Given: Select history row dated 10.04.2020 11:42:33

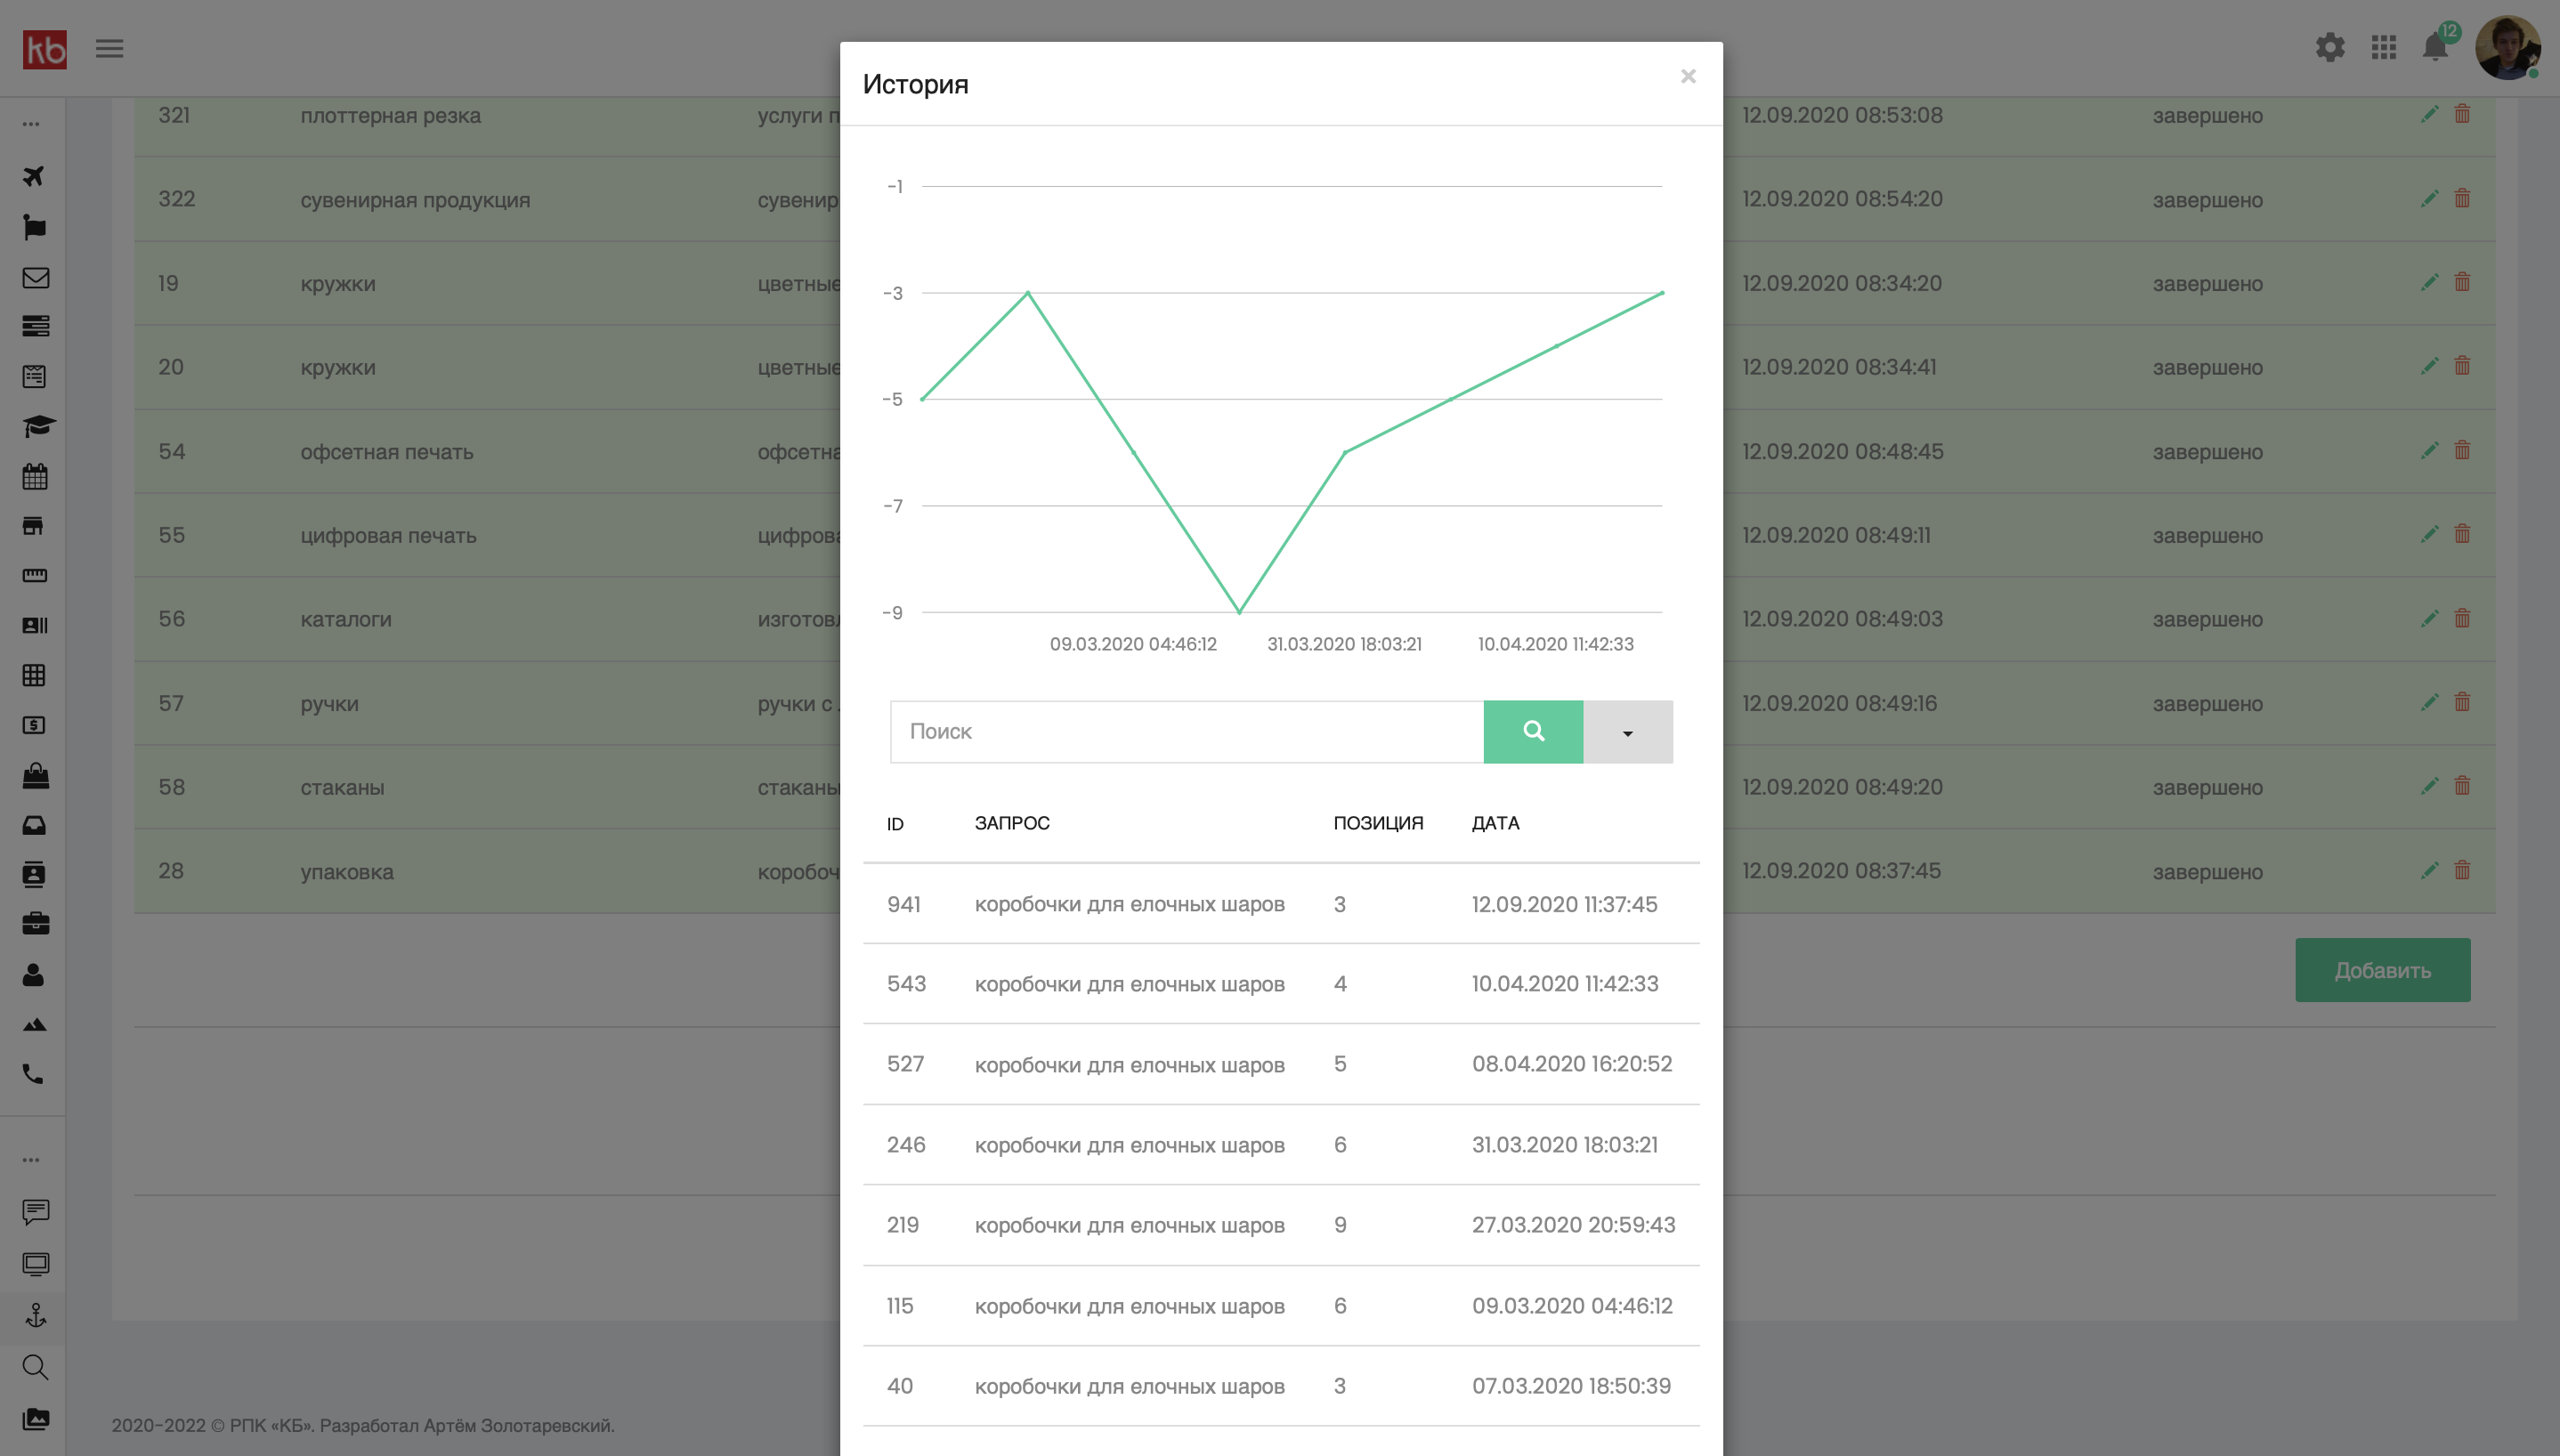Looking at the screenshot, I should pyautogui.click(x=1281, y=984).
